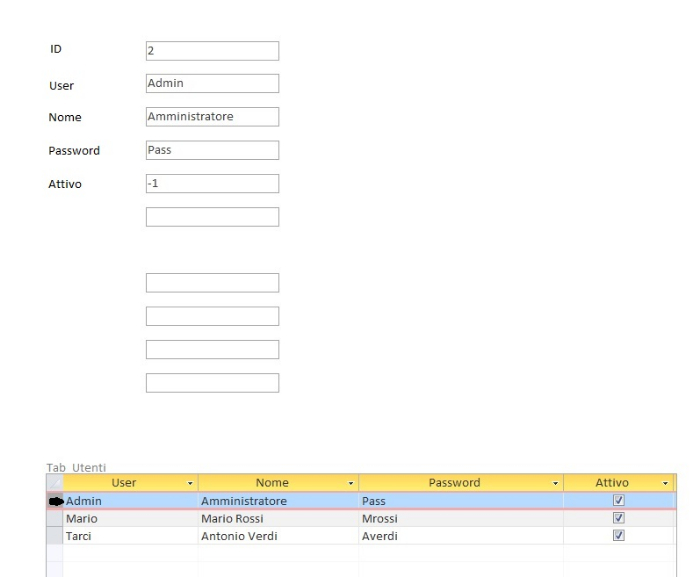Select the Mario Rossi cell

[278, 518]
